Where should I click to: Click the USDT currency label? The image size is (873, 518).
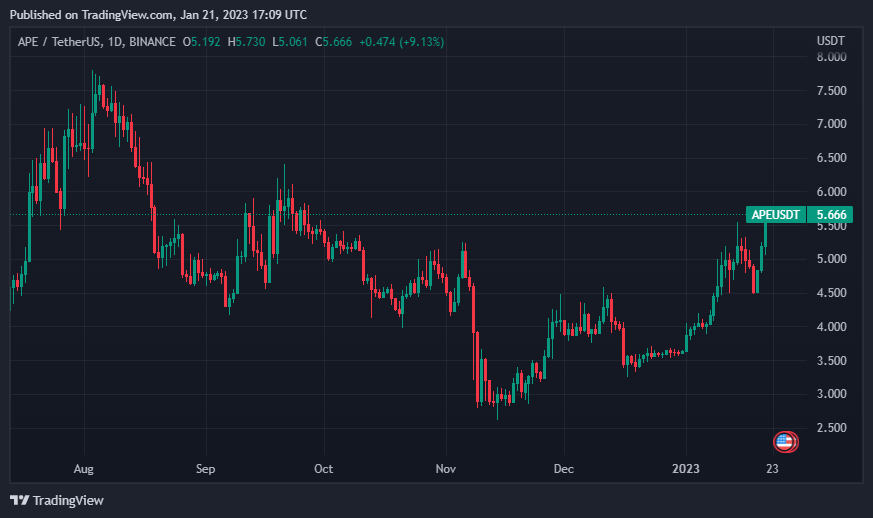tap(831, 41)
